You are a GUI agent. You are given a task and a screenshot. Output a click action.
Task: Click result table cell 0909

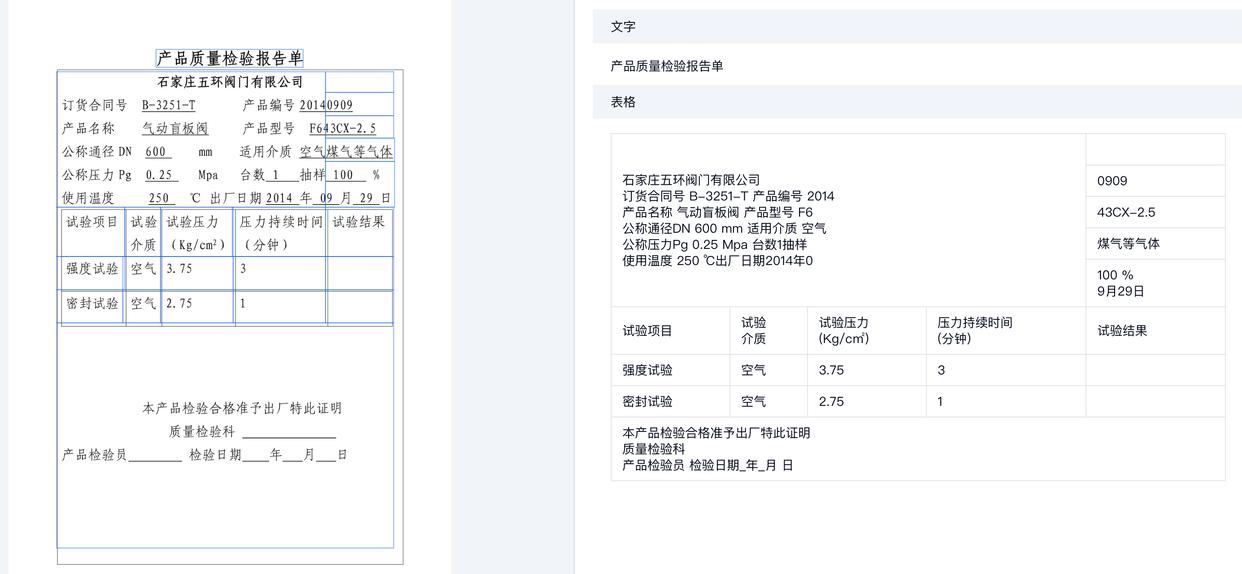point(1155,181)
